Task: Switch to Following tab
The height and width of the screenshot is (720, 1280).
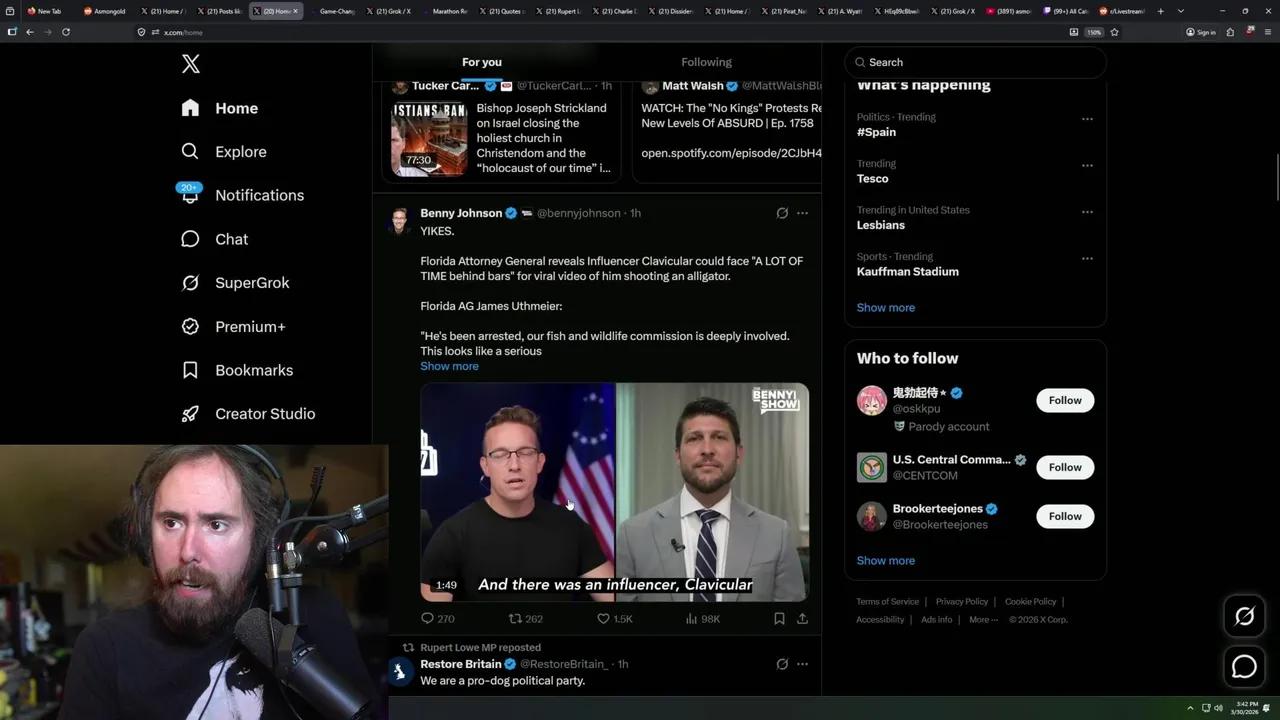Action: coord(706,62)
